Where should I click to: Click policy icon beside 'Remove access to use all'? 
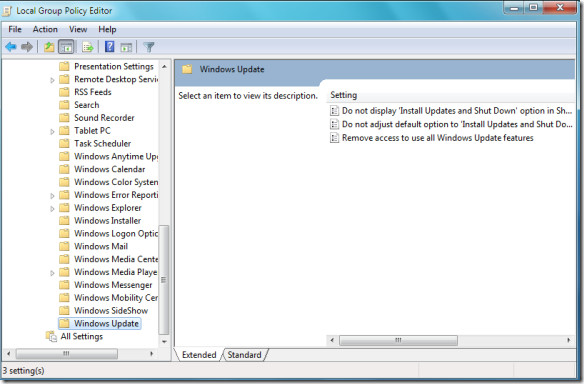(334, 138)
